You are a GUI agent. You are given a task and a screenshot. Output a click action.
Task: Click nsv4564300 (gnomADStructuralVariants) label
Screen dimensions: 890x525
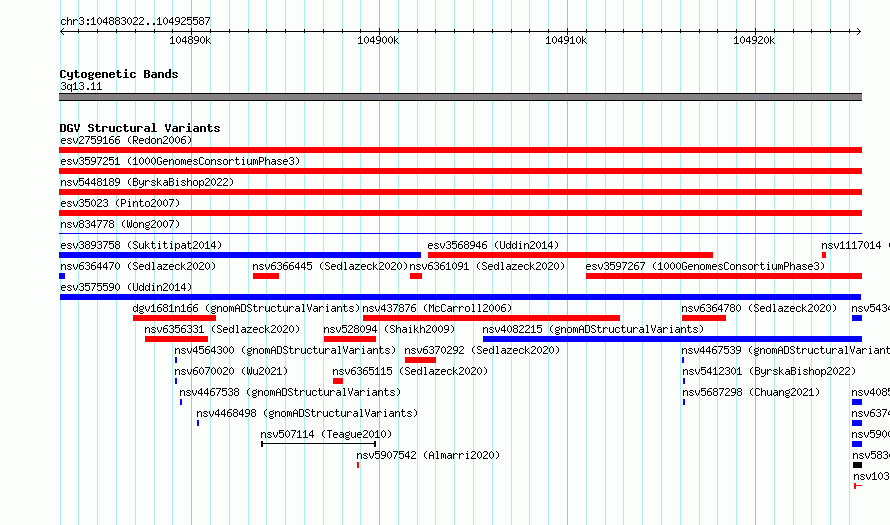click(286, 350)
